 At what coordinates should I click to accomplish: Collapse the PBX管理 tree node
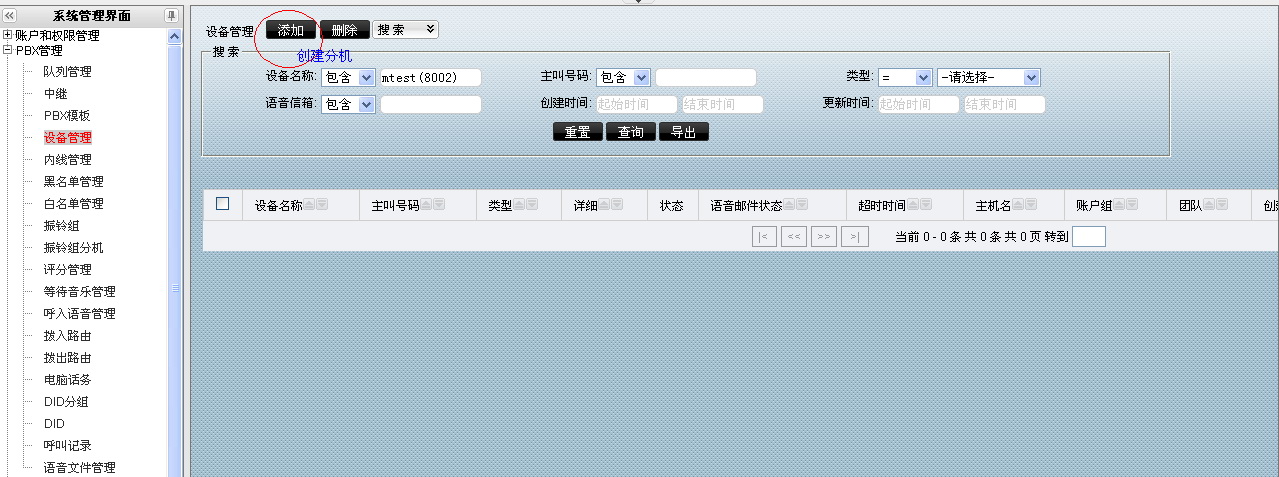[8, 51]
